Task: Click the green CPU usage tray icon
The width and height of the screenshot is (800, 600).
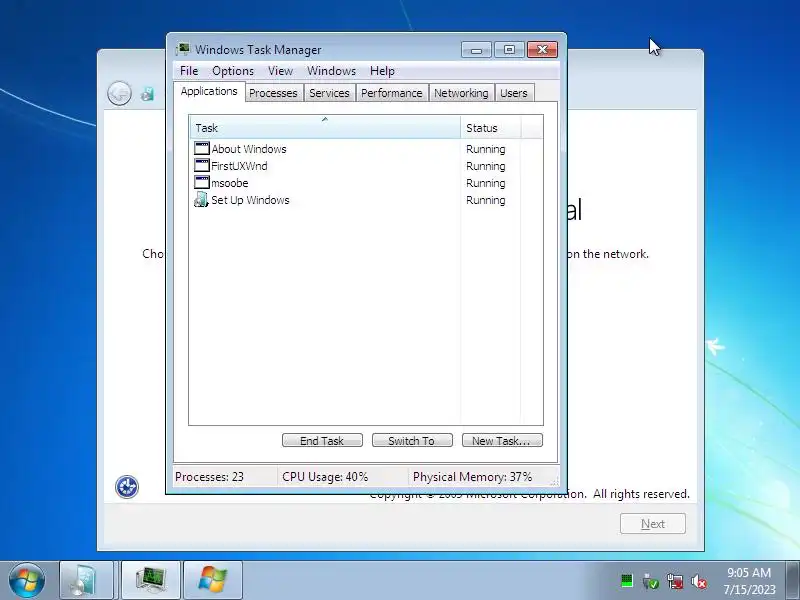Action: click(627, 581)
